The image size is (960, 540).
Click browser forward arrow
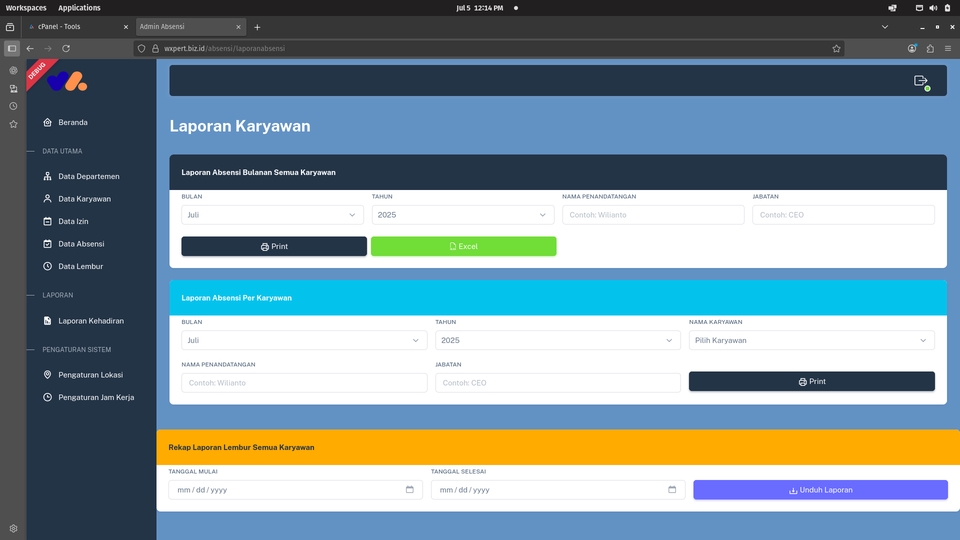[x=48, y=48]
